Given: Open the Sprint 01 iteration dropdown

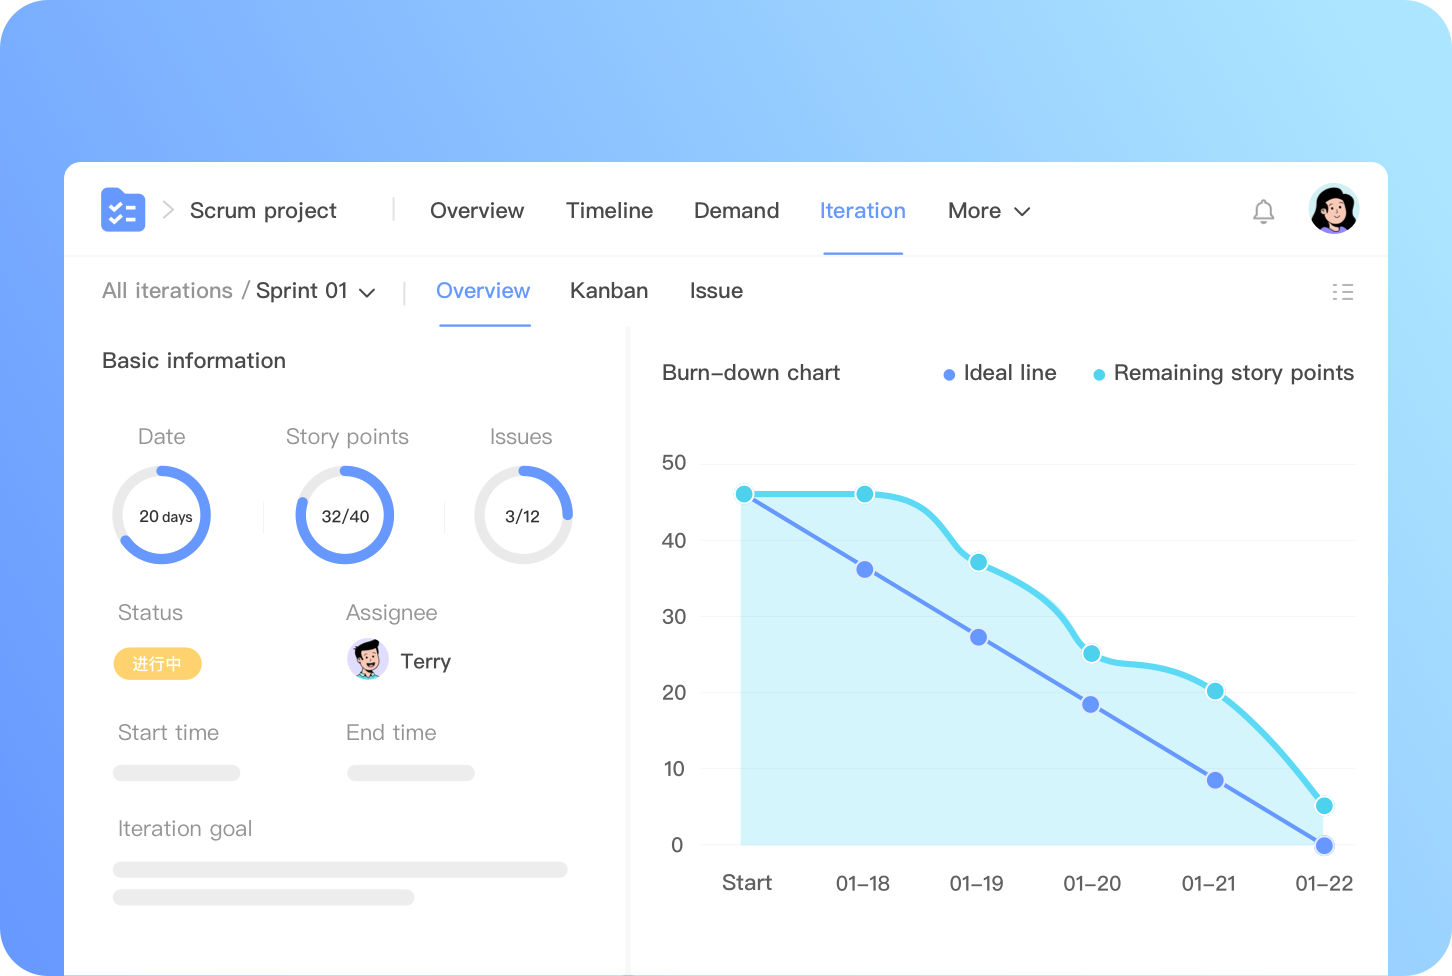Looking at the screenshot, I should click(x=315, y=291).
